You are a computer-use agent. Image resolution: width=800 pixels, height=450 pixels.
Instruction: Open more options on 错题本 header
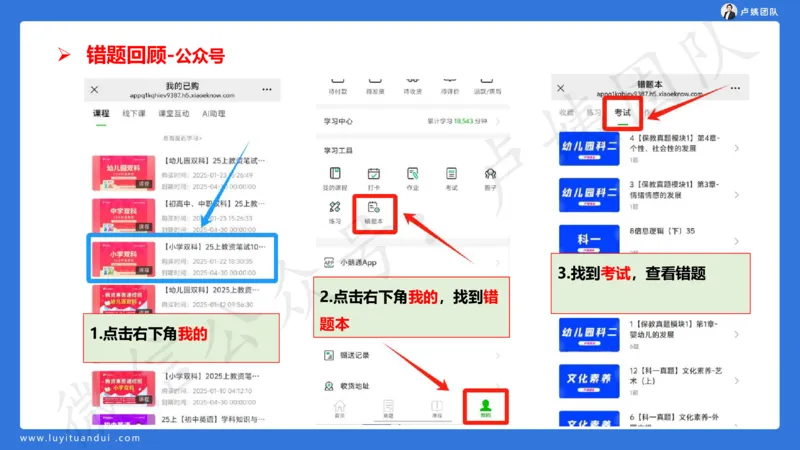click(735, 88)
